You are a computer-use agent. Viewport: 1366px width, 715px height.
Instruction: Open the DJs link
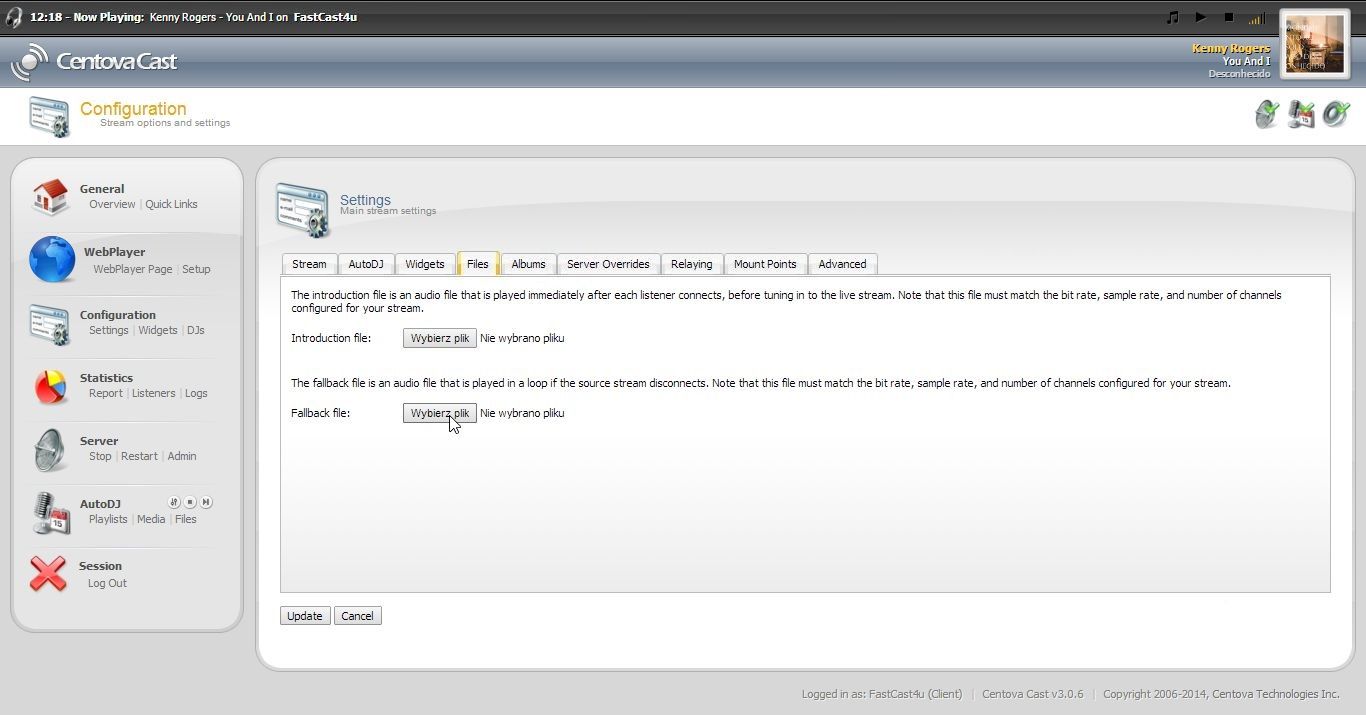196,330
